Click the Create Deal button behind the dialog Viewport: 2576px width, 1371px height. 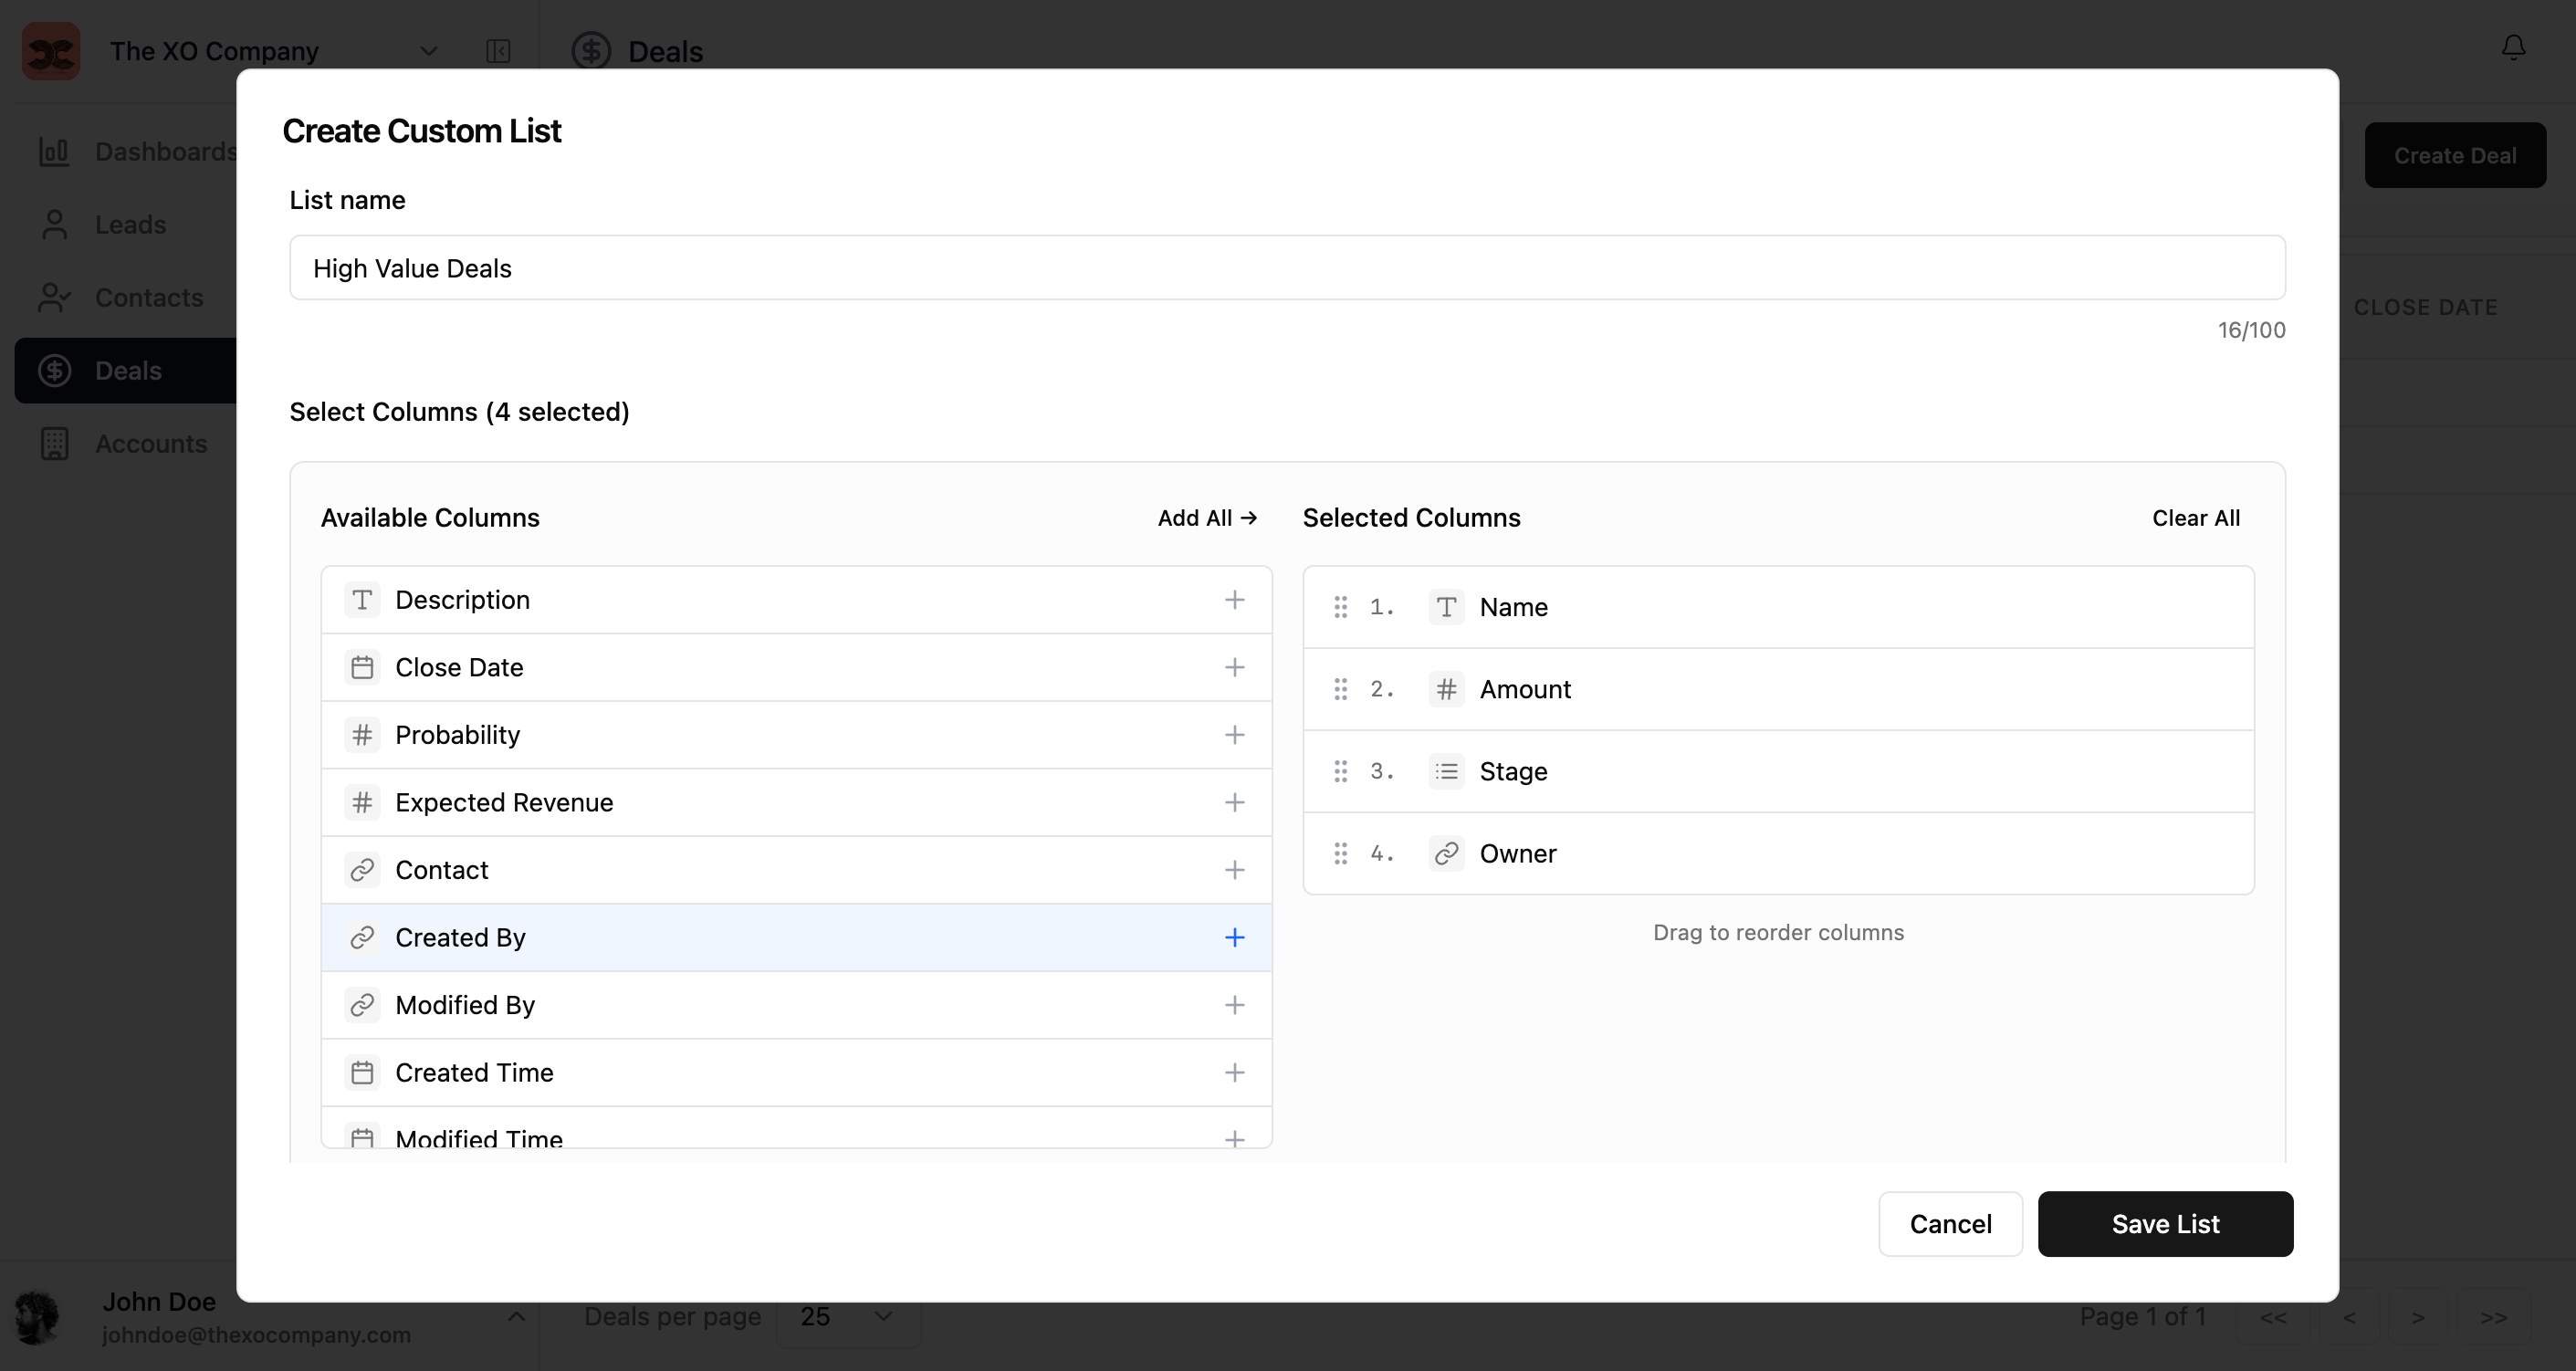click(2455, 155)
